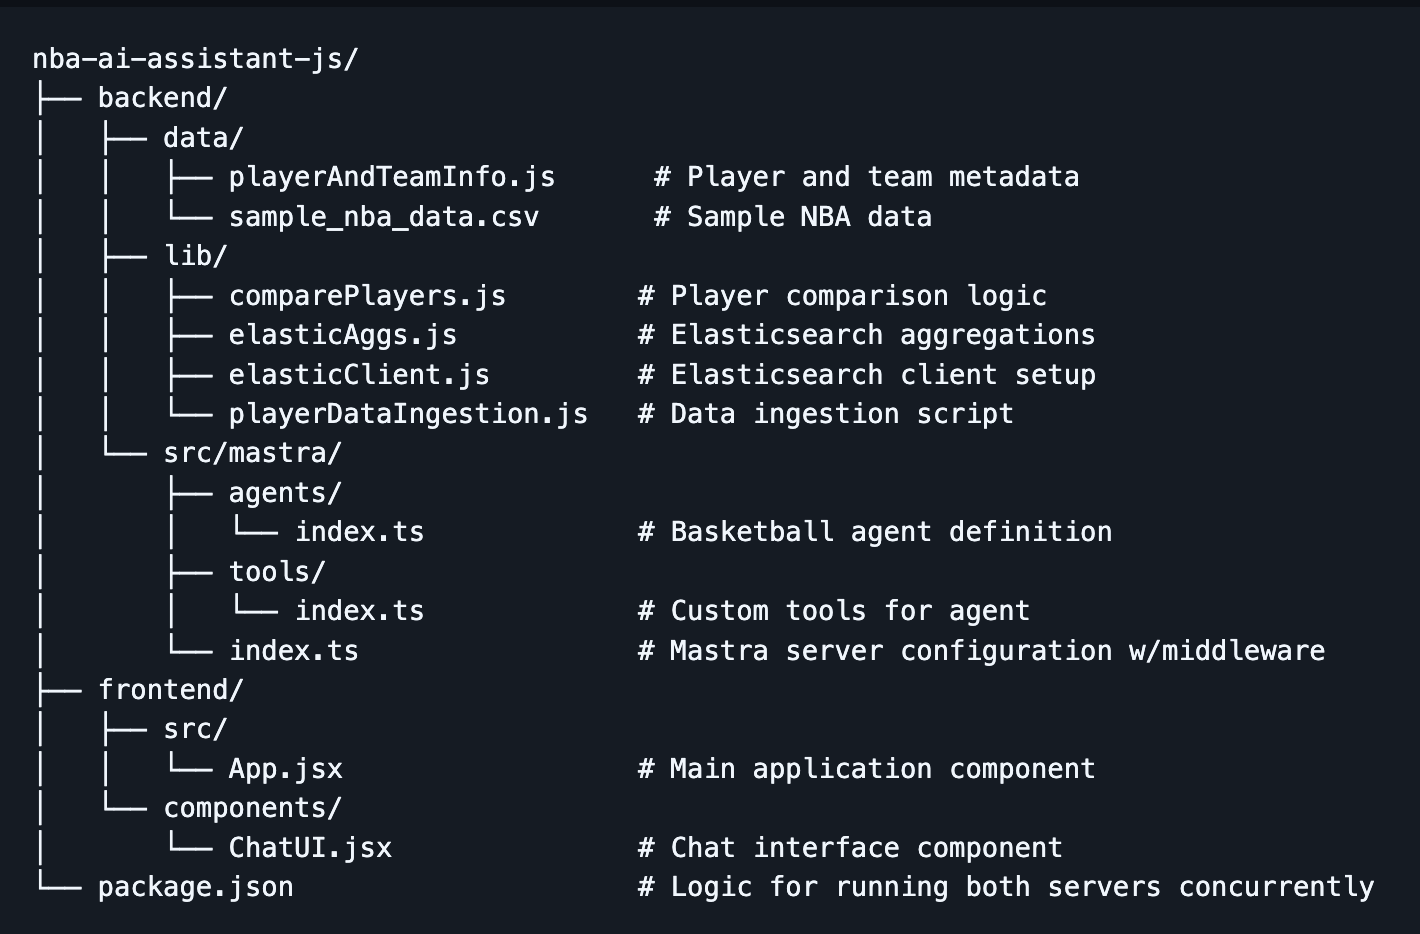Click the components/ folder name
The width and height of the screenshot is (1420, 934).
(252, 808)
